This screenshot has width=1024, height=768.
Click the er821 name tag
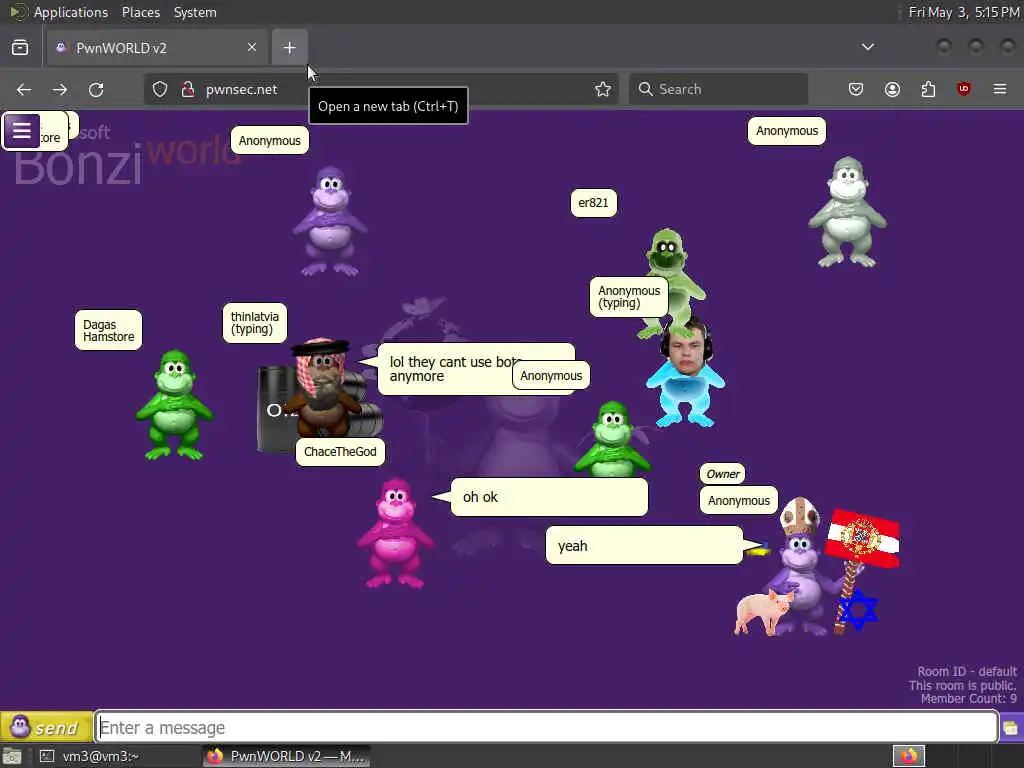pos(593,203)
